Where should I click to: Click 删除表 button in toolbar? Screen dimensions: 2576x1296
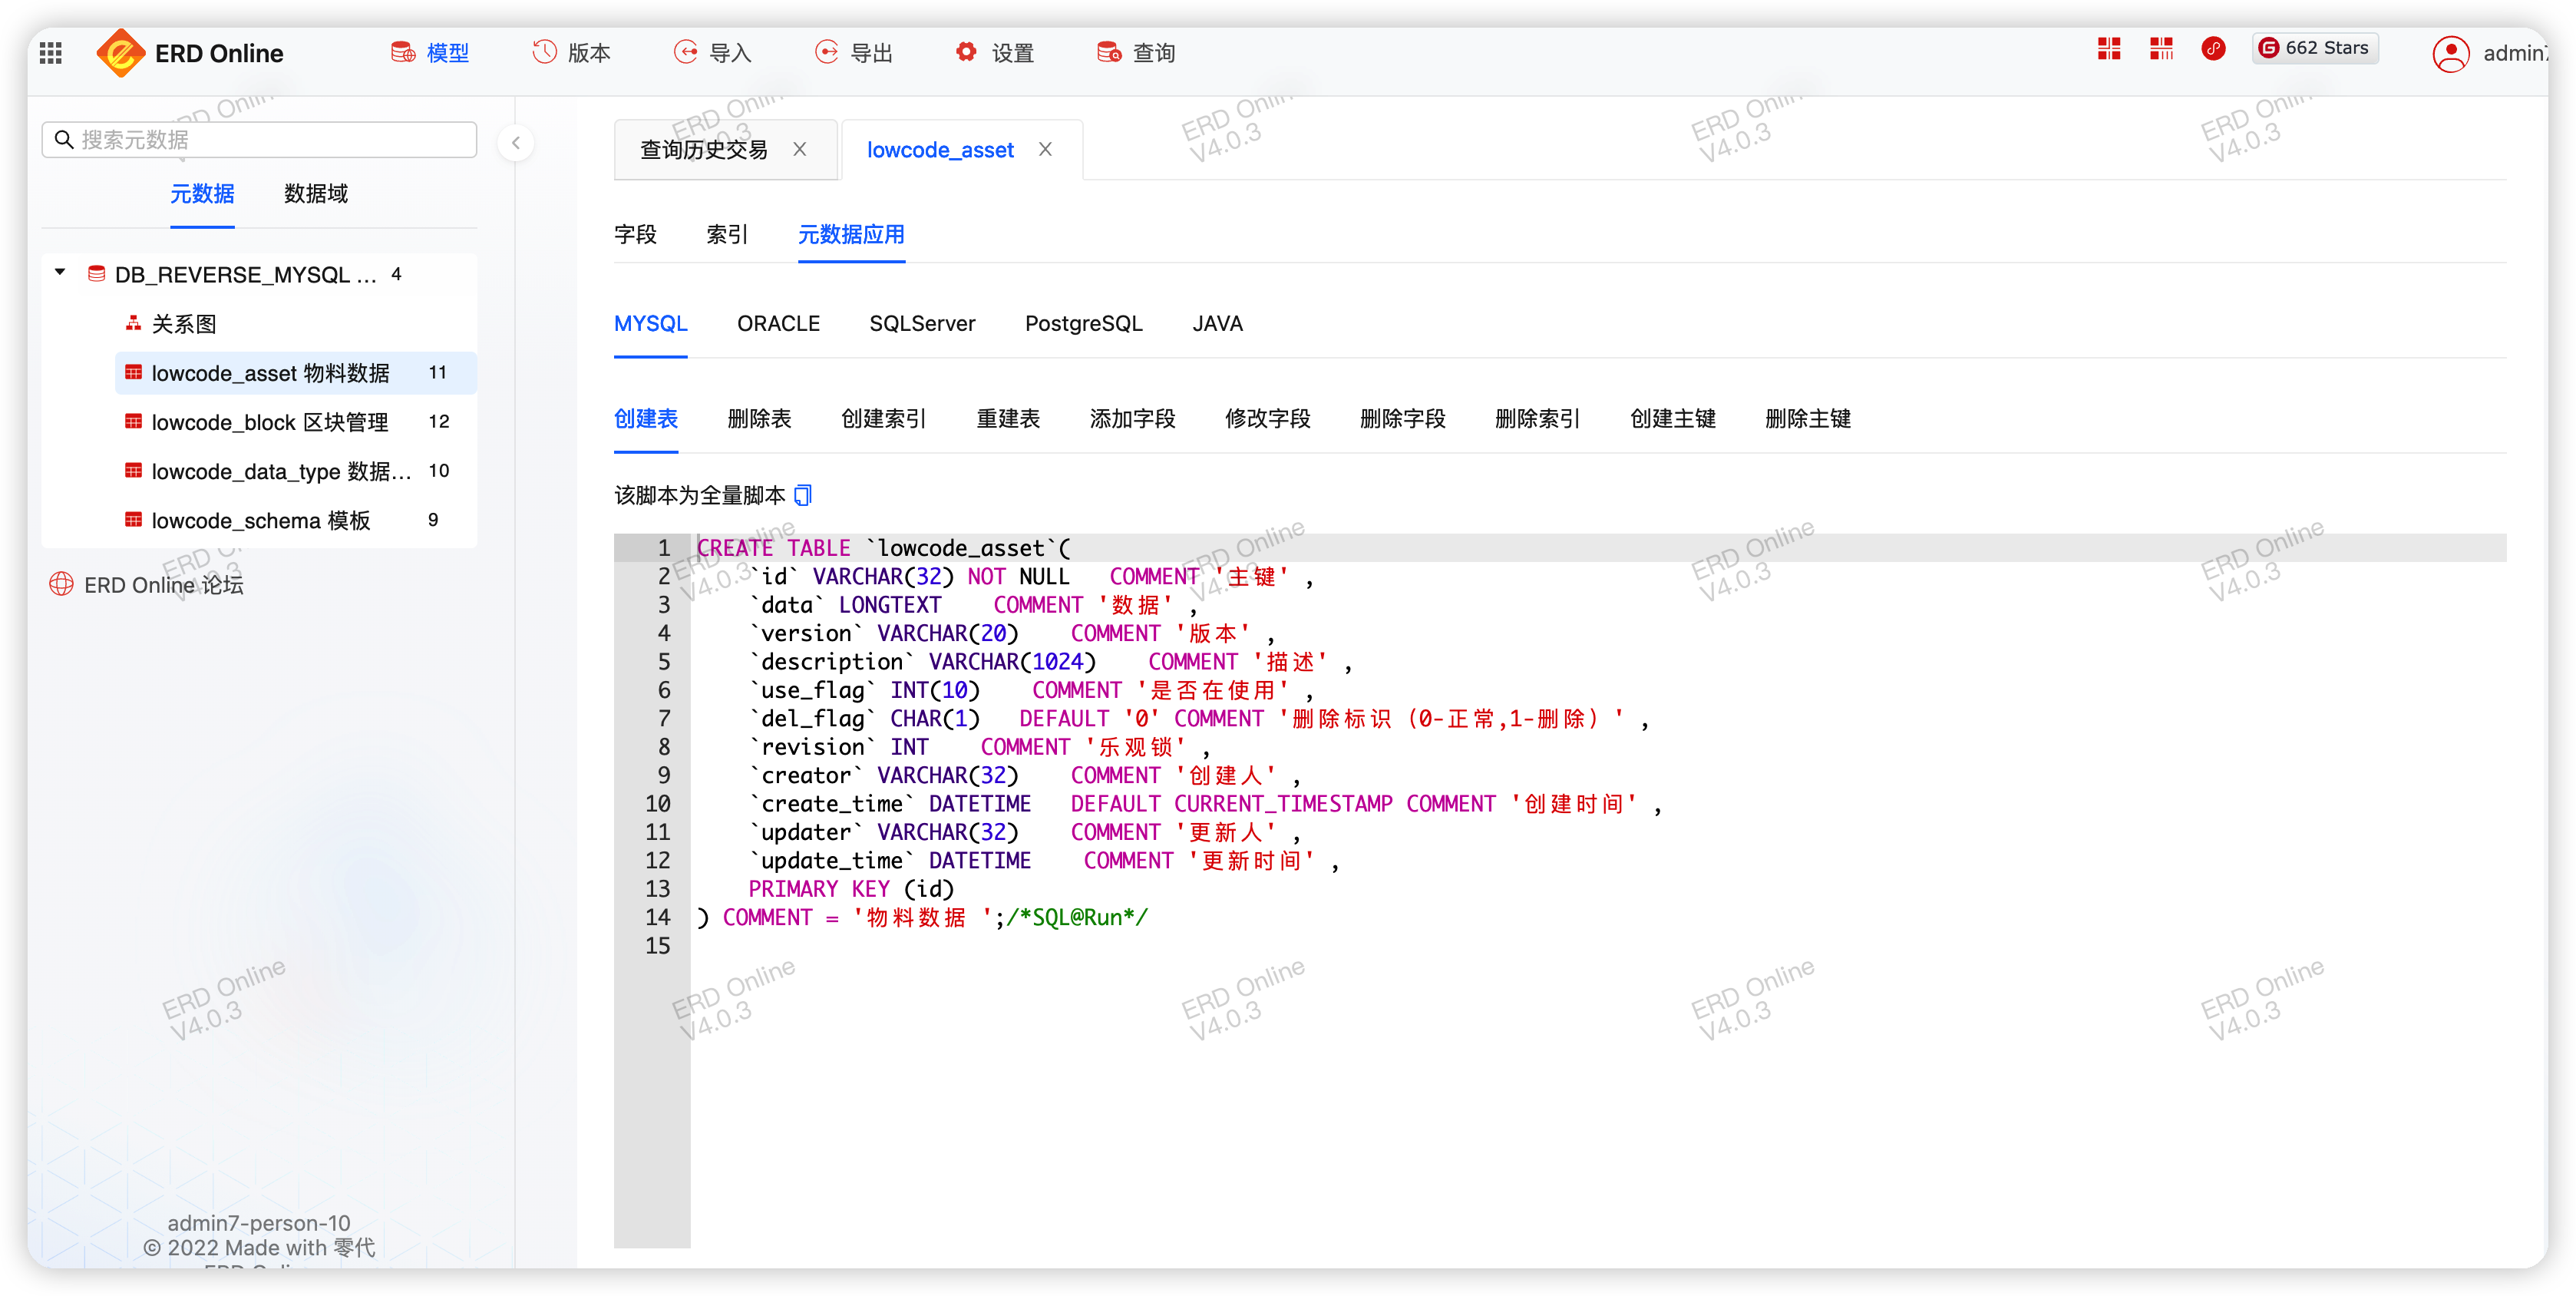coord(758,418)
